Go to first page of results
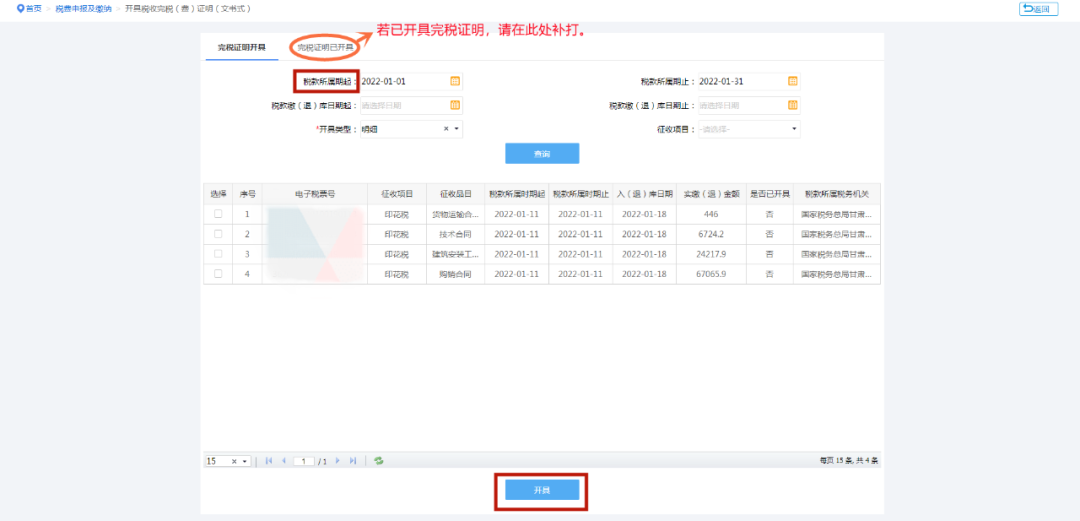1080x521 pixels. point(269,460)
